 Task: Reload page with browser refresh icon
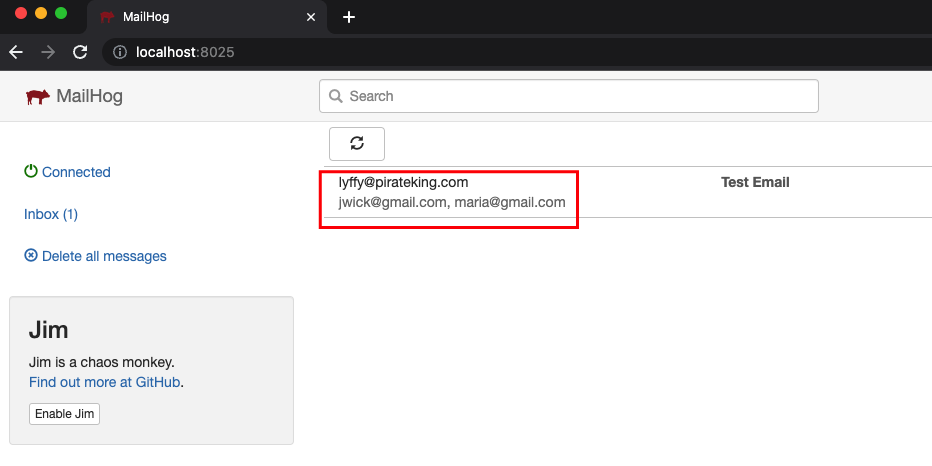tap(80, 52)
